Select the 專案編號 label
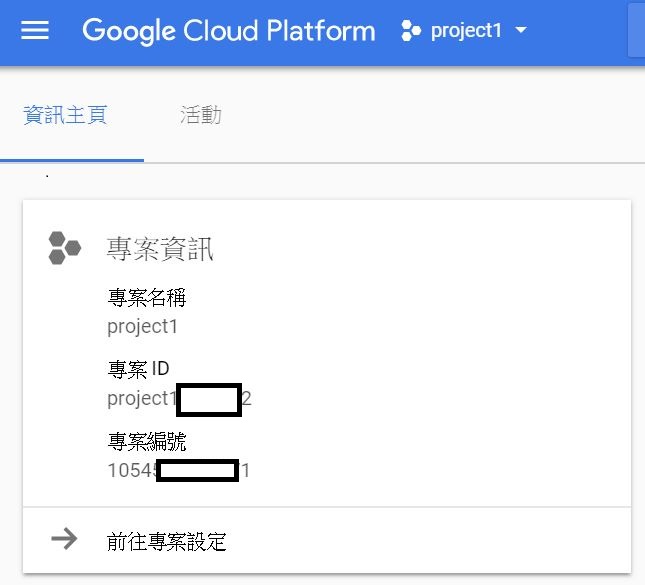645x585 pixels. tap(147, 441)
